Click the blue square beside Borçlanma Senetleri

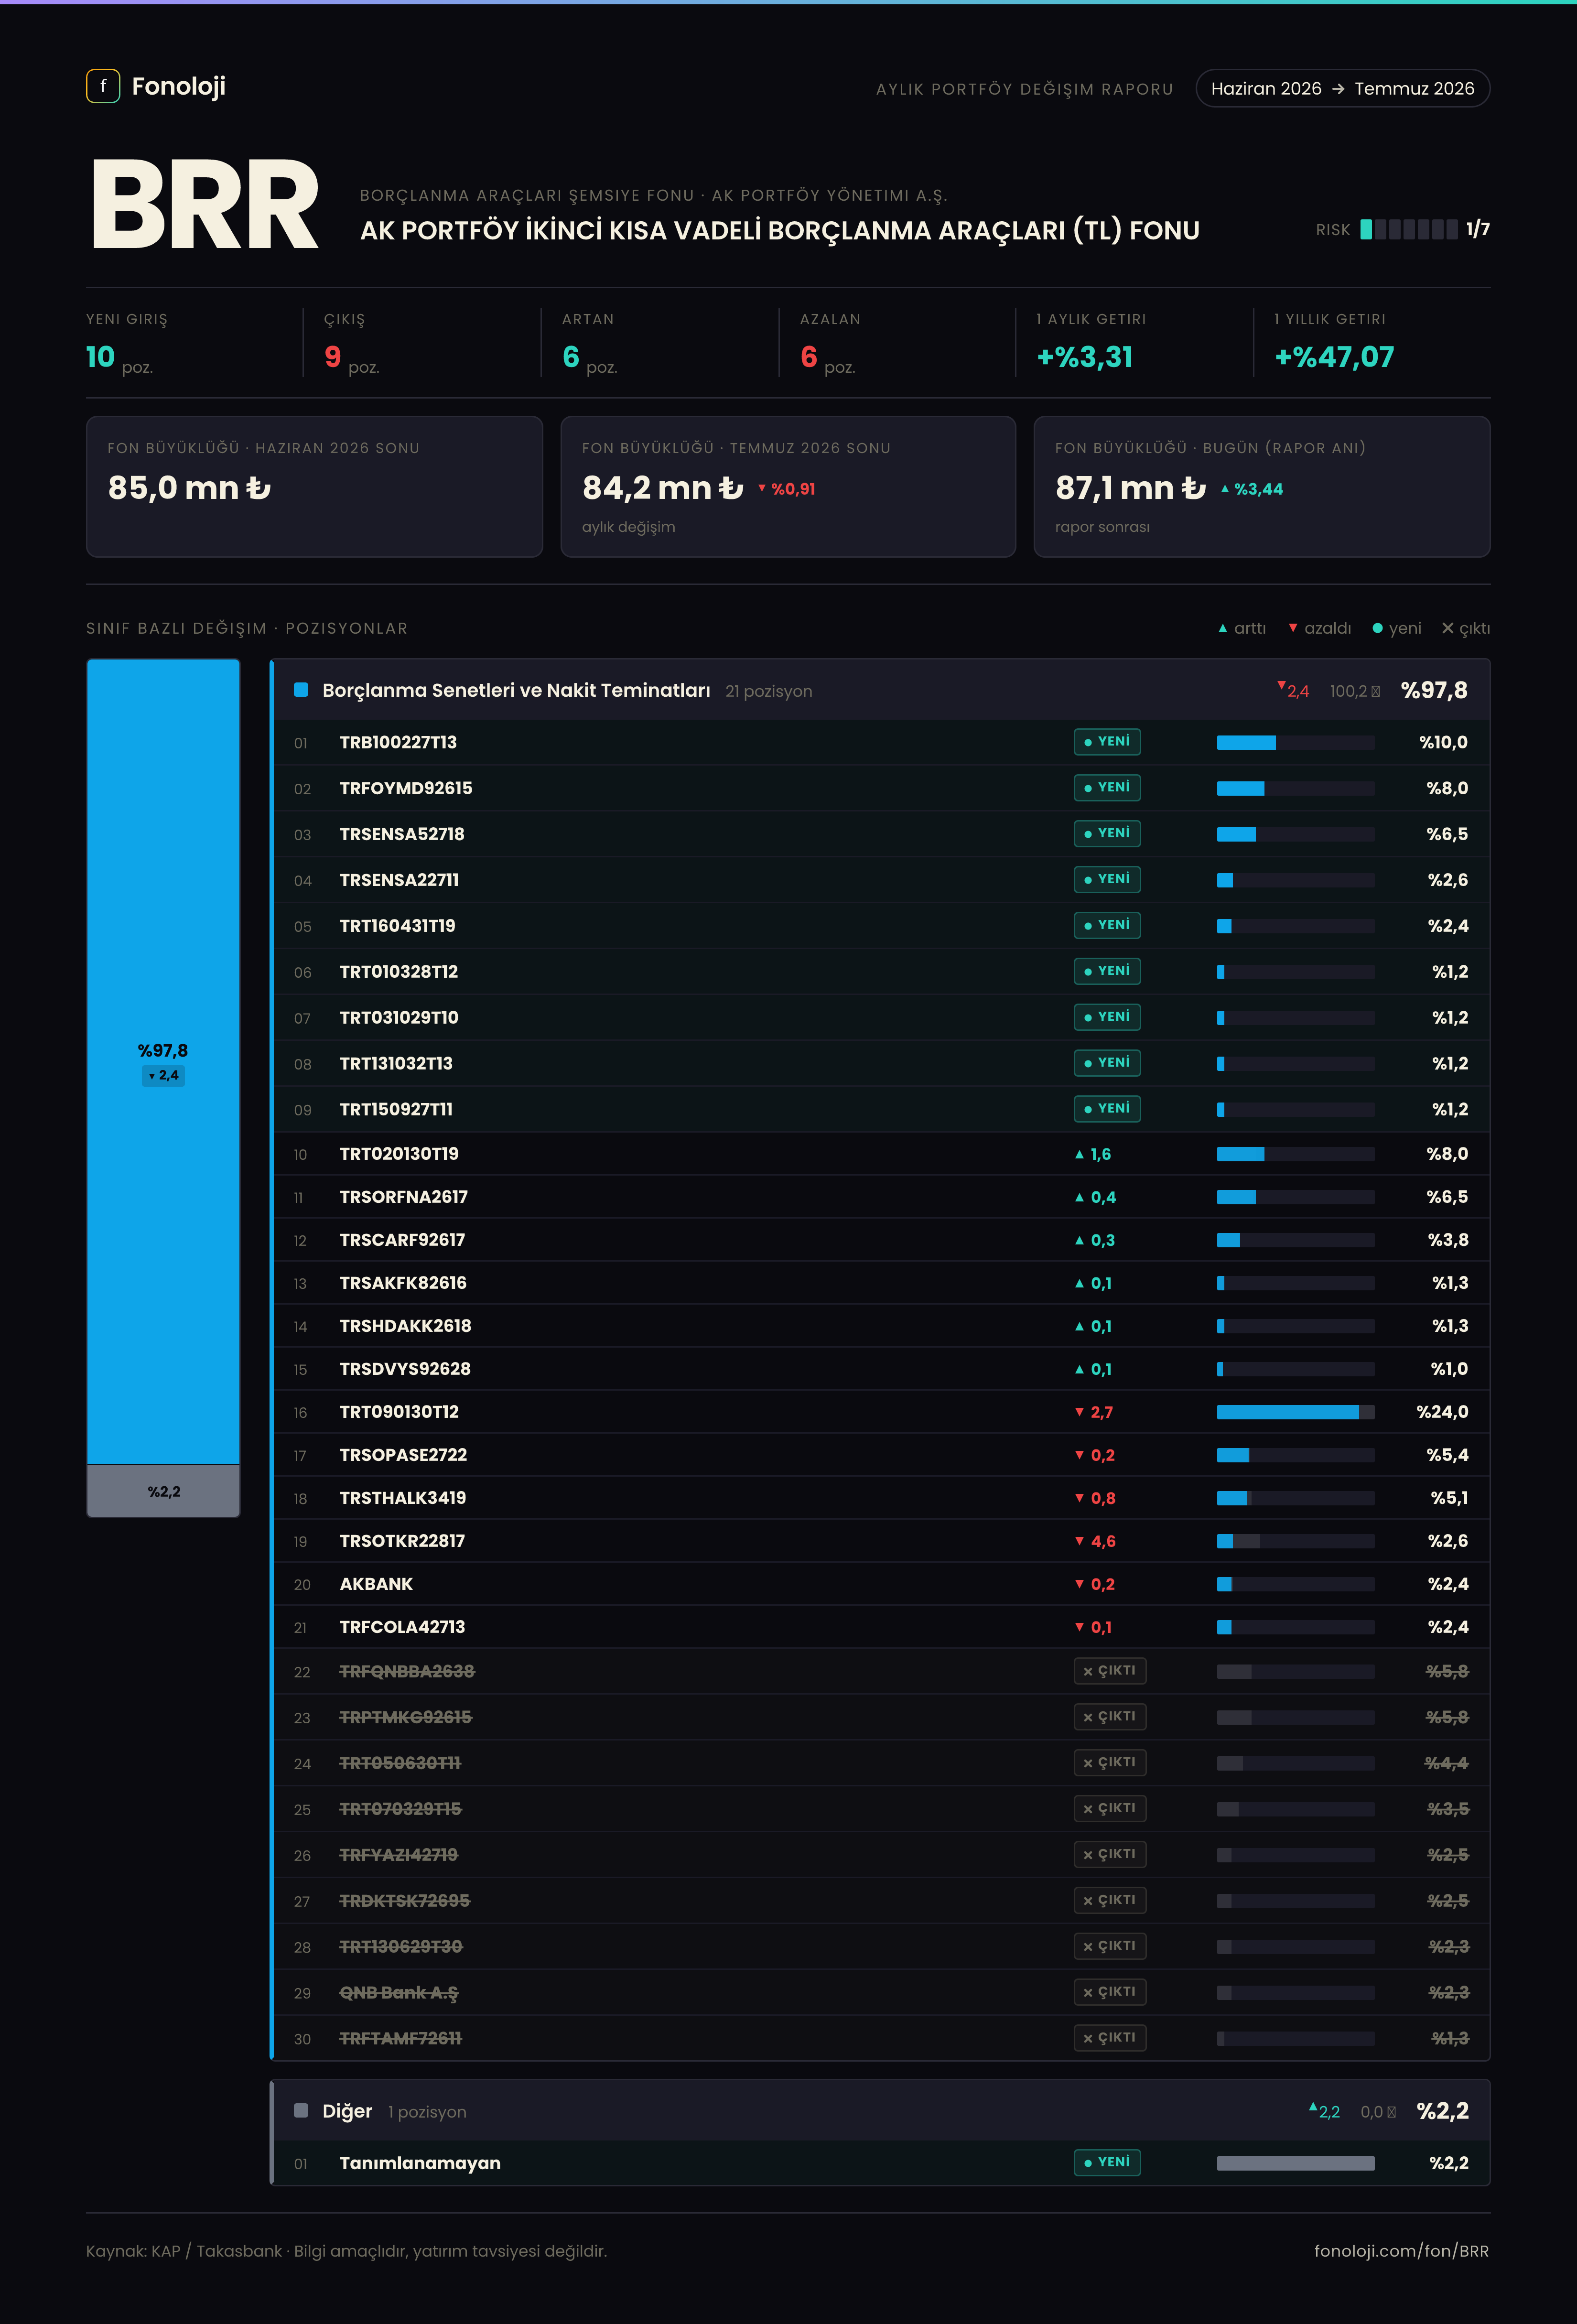click(301, 690)
